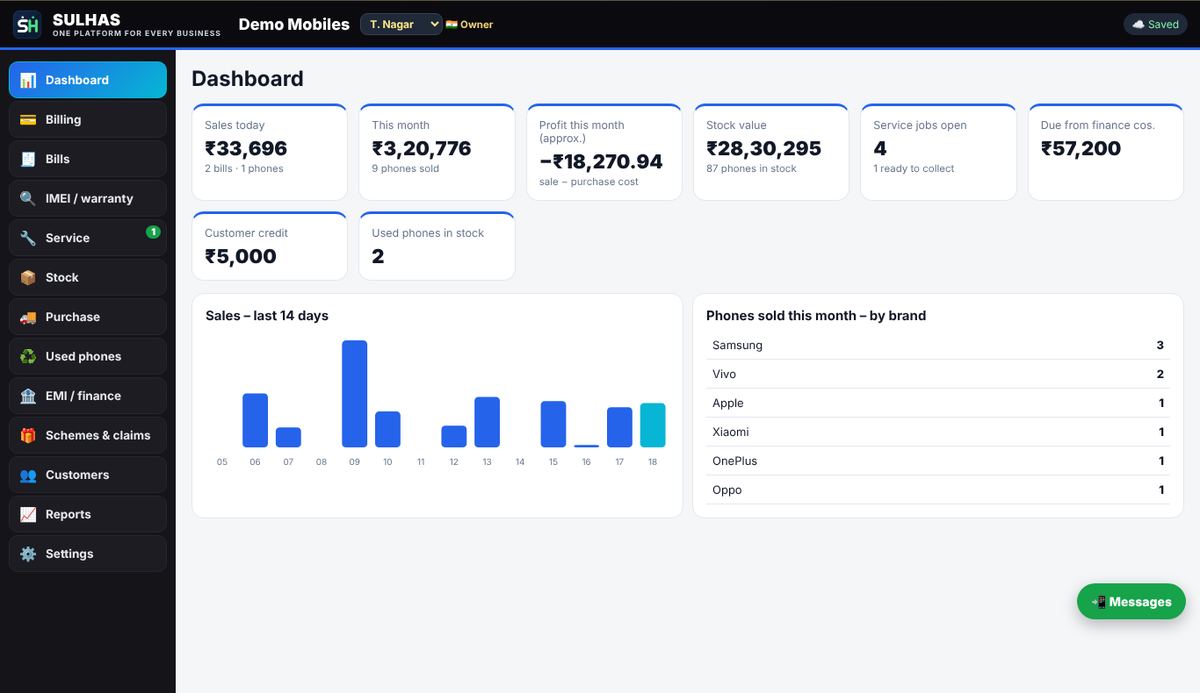Image resolution: width=1200 pixels, height=693 pixels.
Task: Click the Used phones recycle icon
Action: [28, 357]
